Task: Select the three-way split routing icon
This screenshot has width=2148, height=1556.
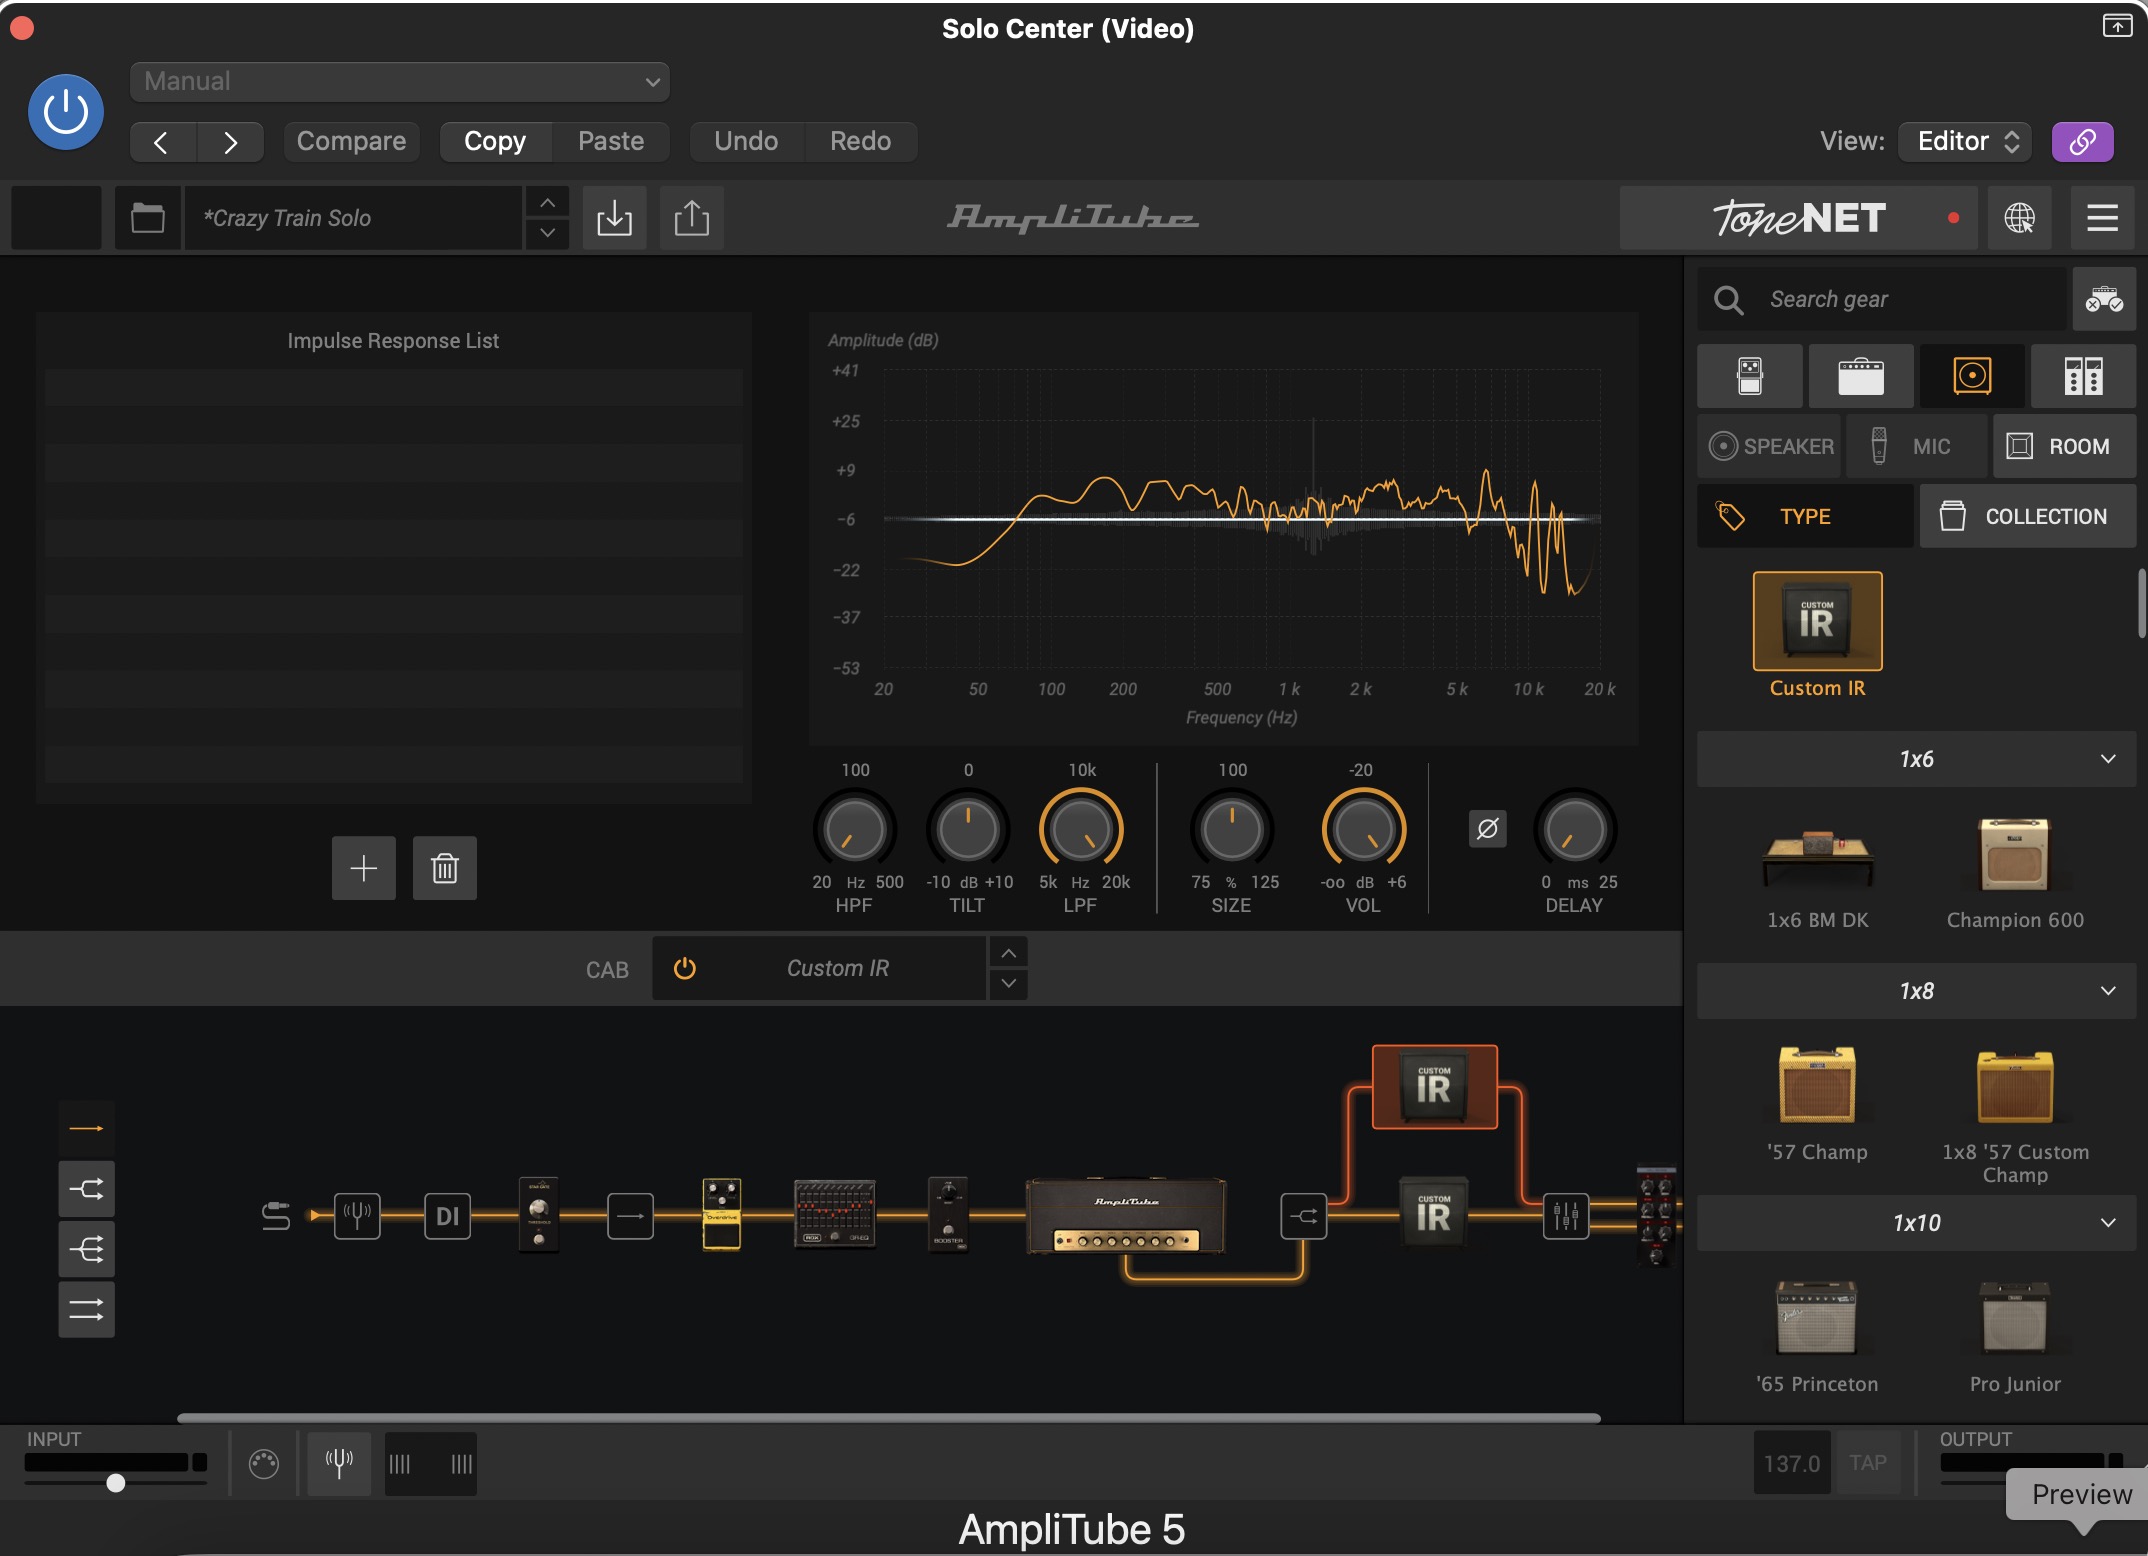Action: [x=86, y=1249]
